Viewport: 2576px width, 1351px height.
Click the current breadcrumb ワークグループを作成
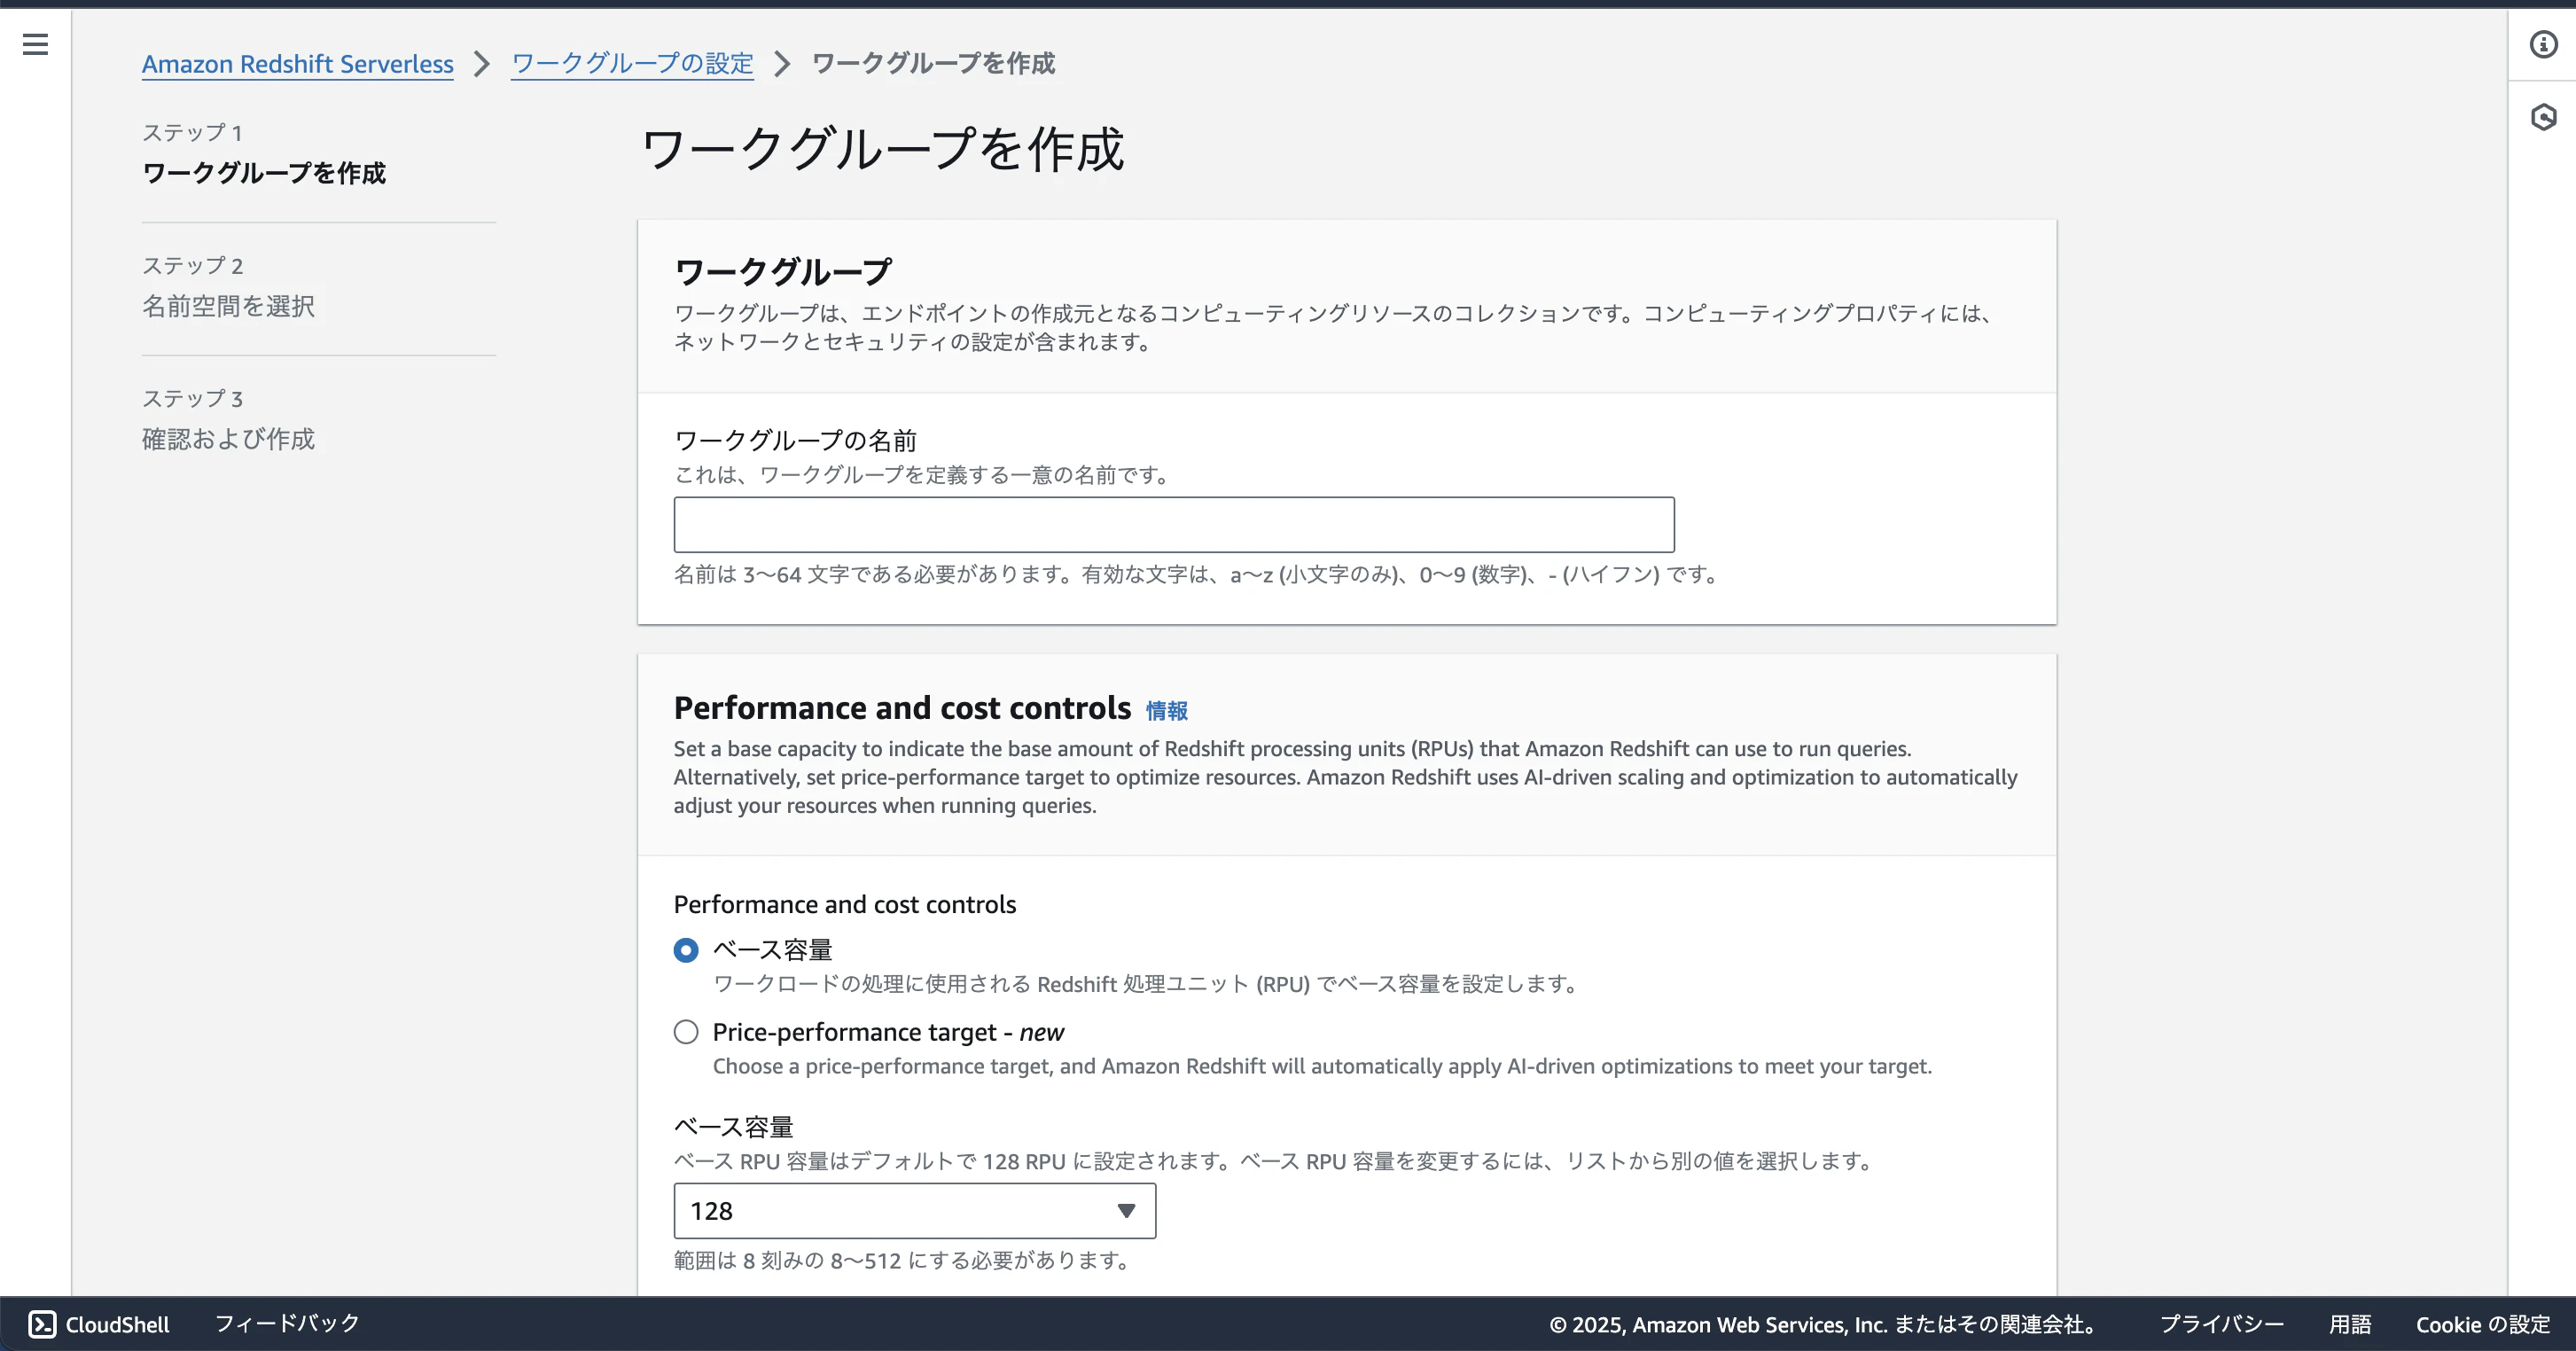pos(933,63)
